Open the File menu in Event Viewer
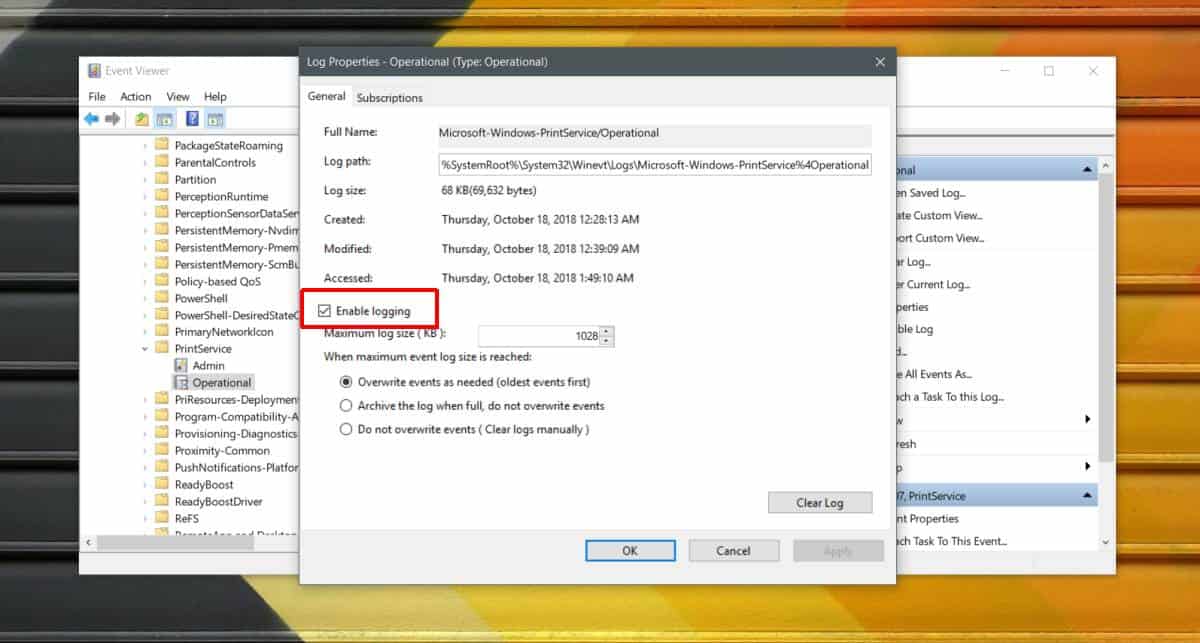This screenshot has height=643, width=1200. [x=97, y=97]
